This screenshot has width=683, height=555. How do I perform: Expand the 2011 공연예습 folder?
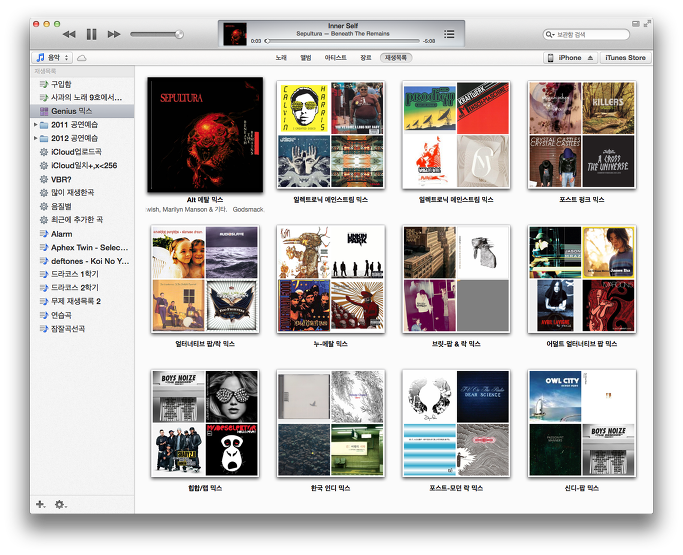35,125
